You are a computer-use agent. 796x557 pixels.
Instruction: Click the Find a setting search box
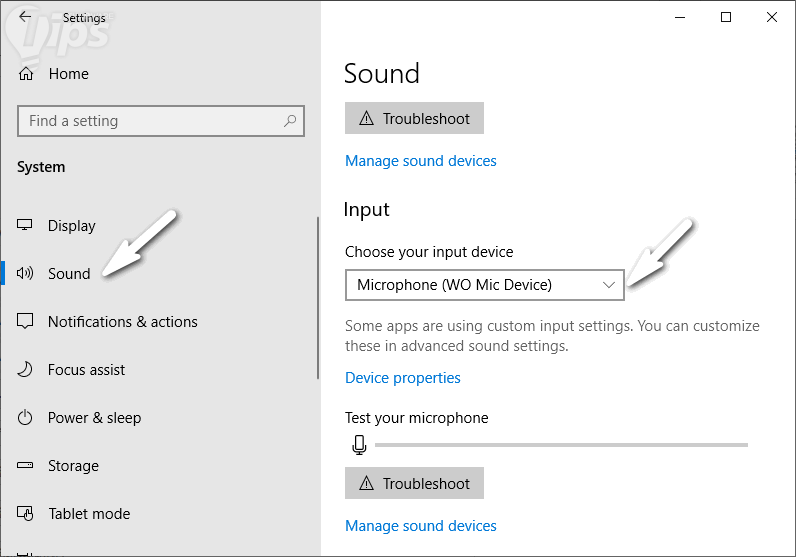pyautogui.click(x=150, y=121)
